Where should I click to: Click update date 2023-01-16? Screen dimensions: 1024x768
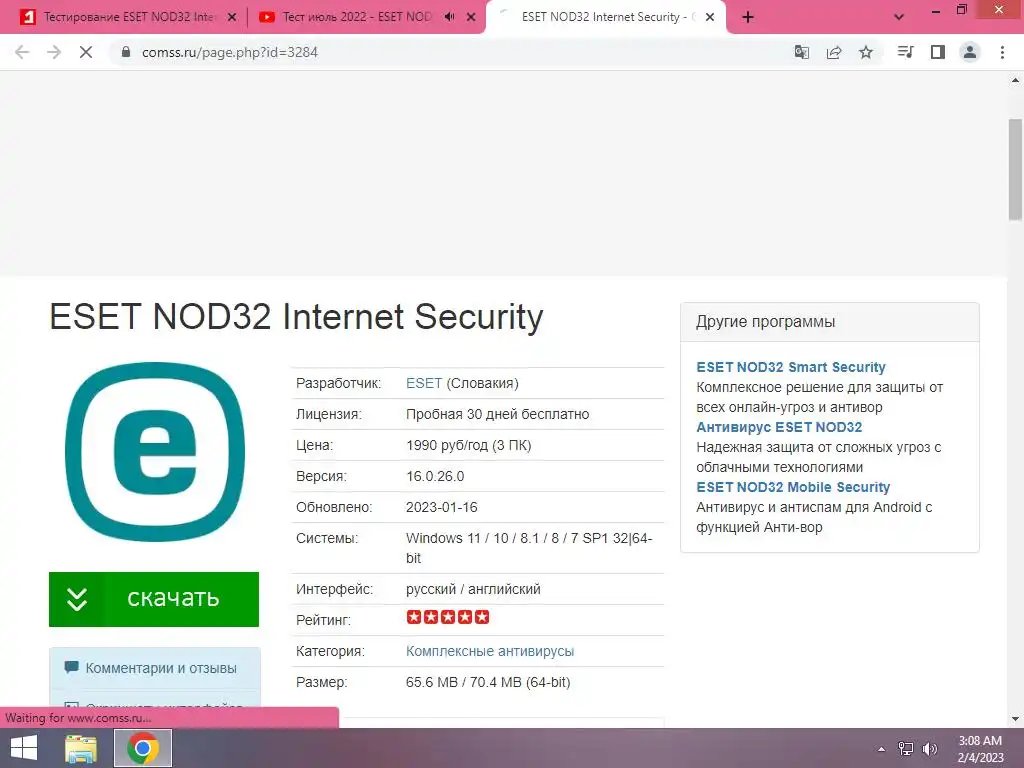(x=441, y=507)
